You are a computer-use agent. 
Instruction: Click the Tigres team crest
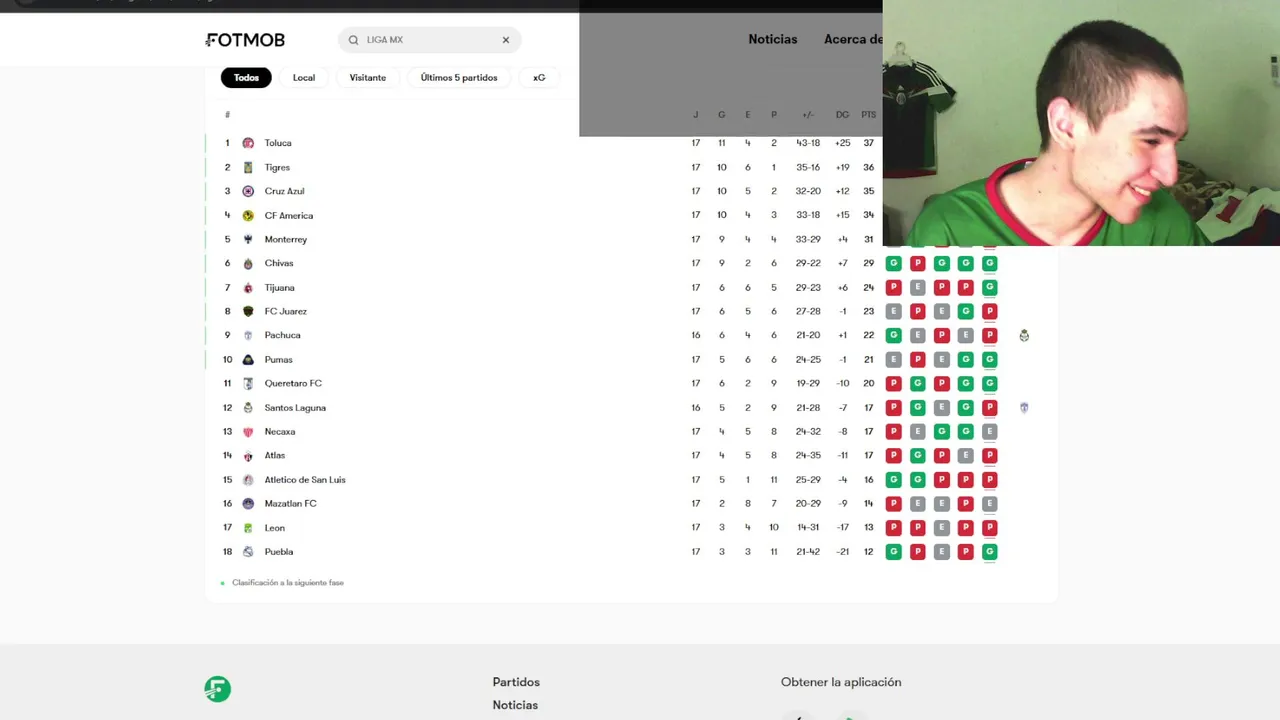coord(248,167)
